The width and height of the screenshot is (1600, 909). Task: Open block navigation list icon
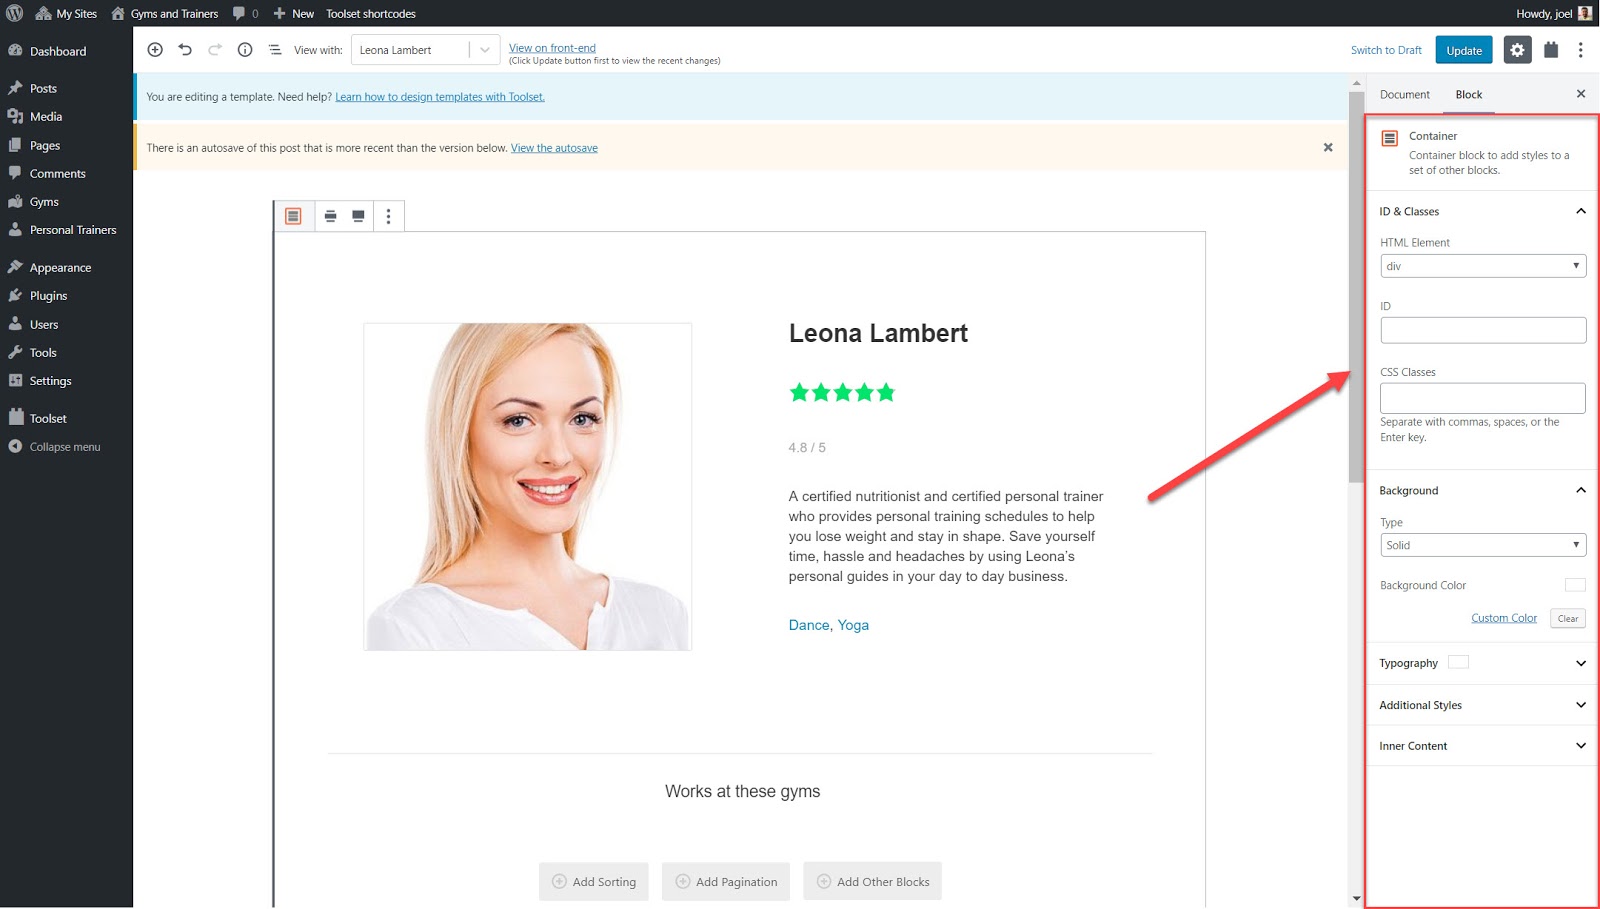coord(275,50)
